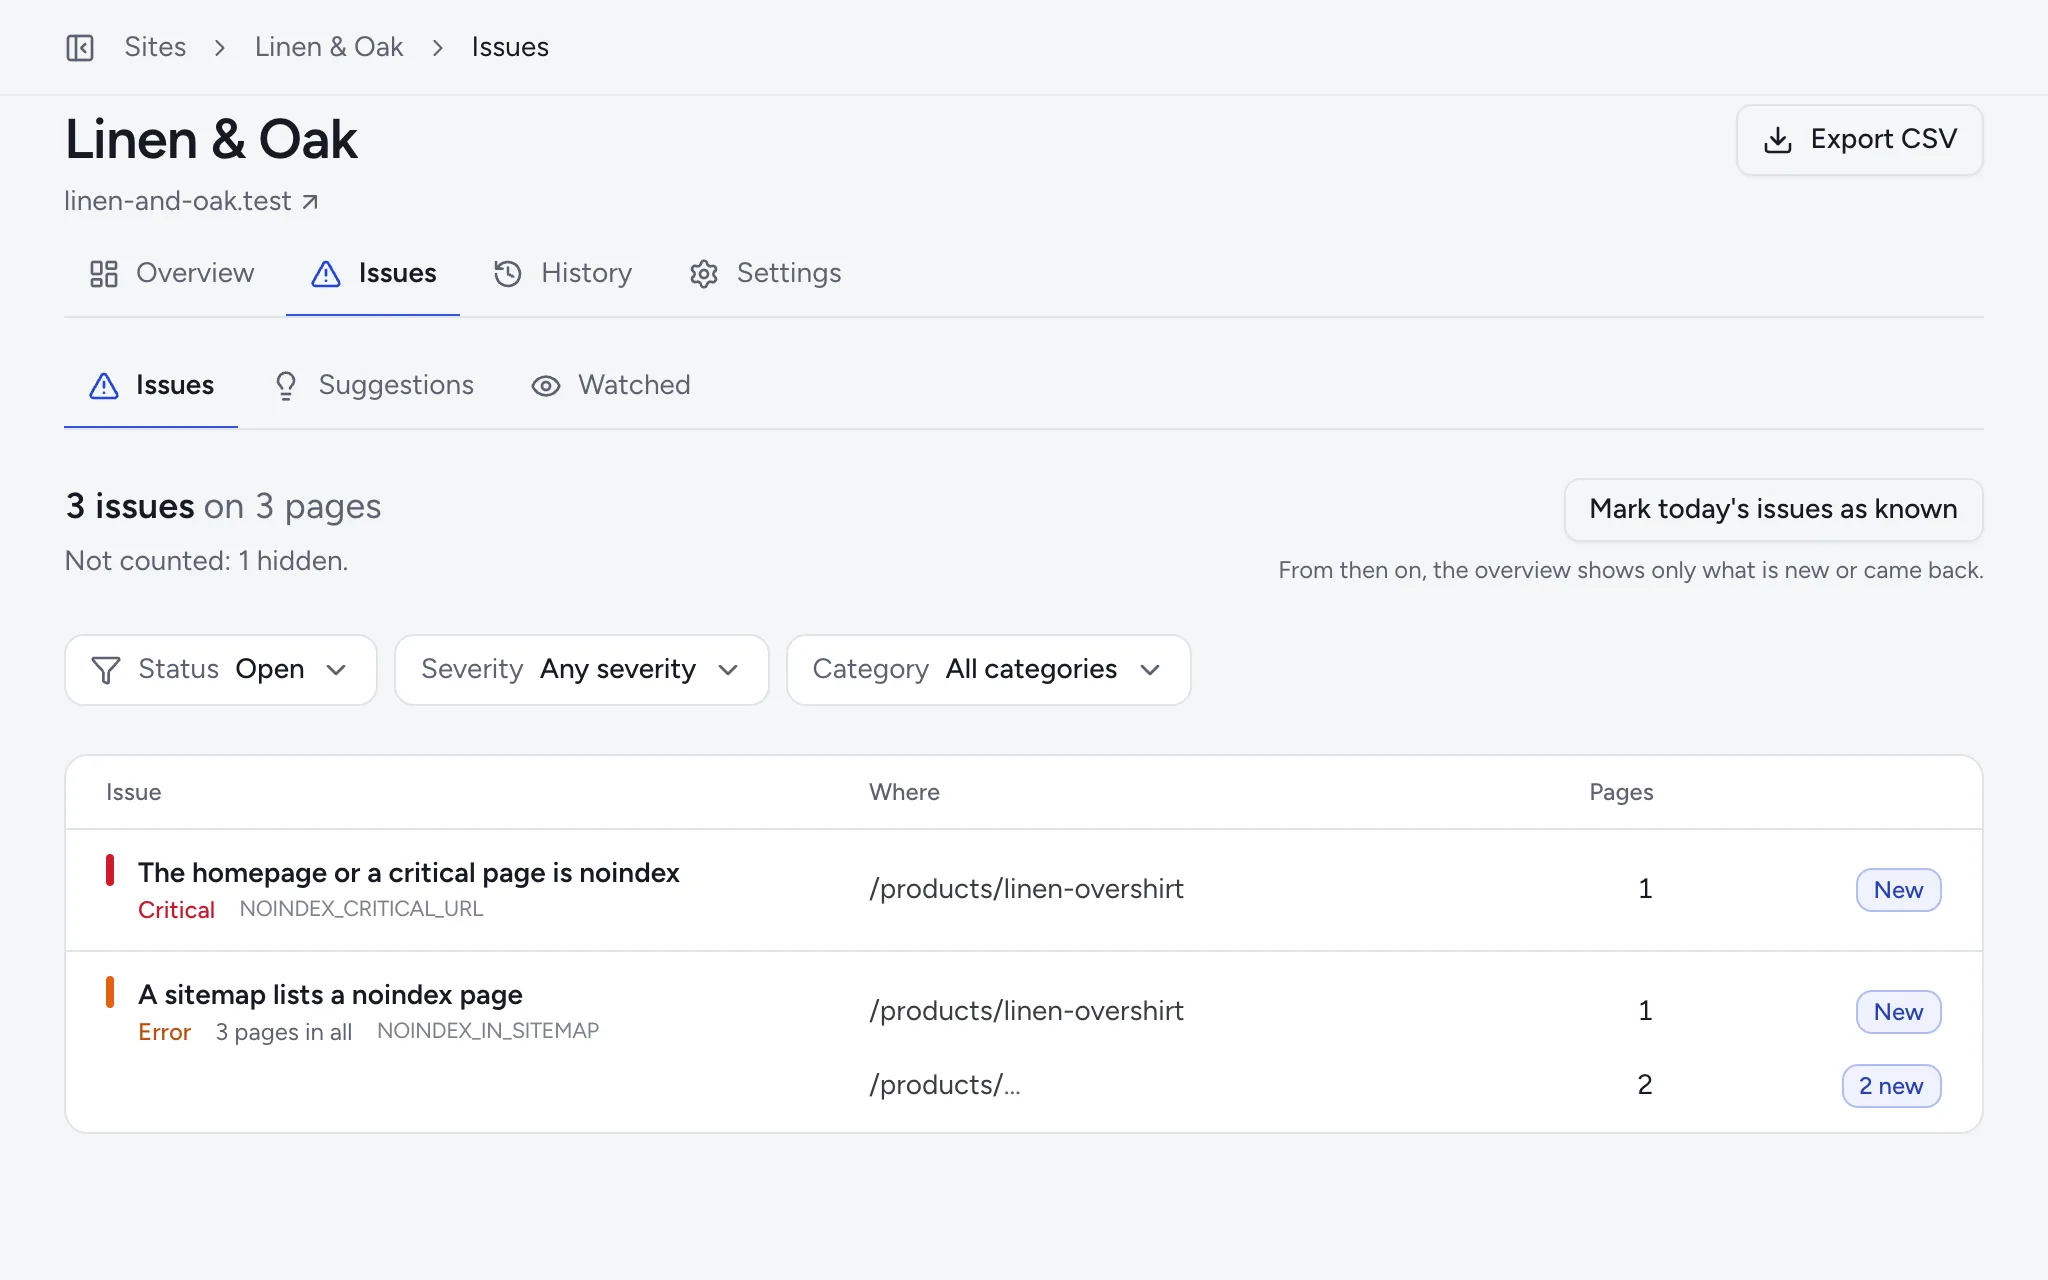Click Mark today's issues as known
The height and width of the screenshot is (1280, 2048).
click(1773, 510)
